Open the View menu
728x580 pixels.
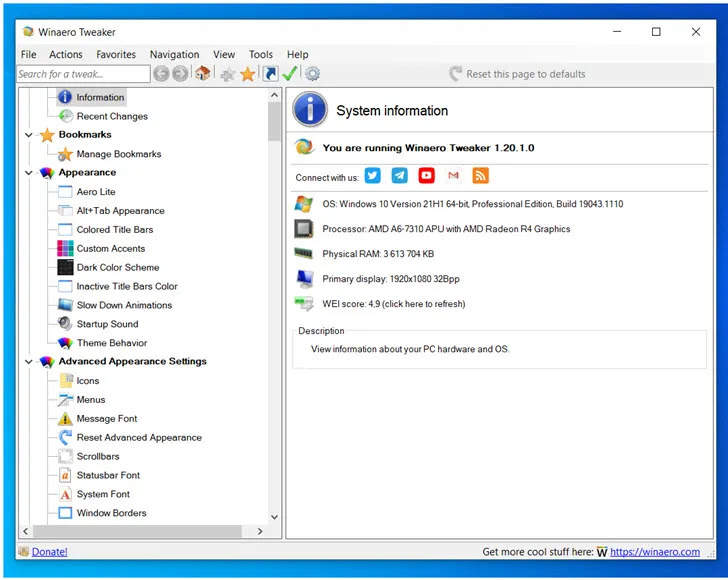pyautogui.click(x=224, y=54)
